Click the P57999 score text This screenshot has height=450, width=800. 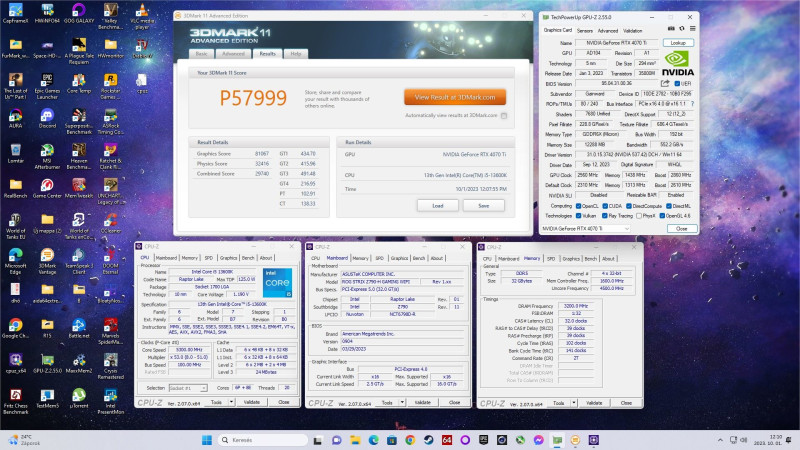(x=253, y=97)
